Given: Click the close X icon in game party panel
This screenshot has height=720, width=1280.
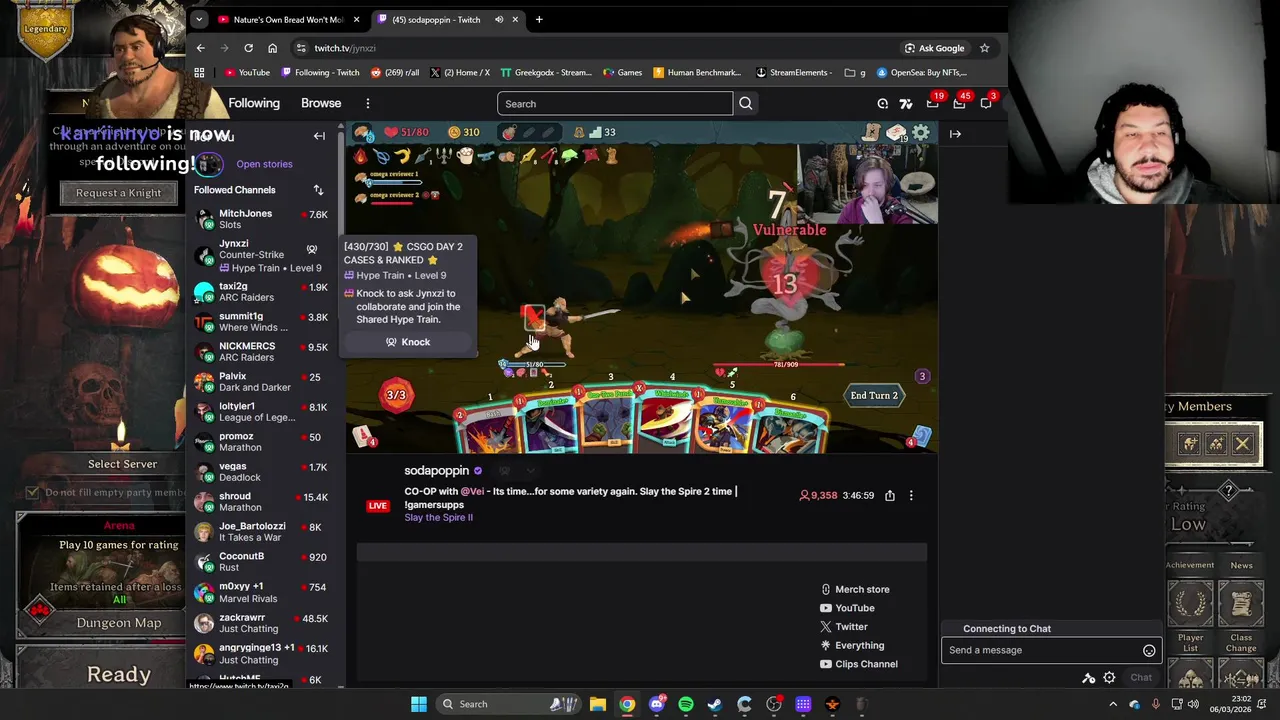Looking at the screenshot, I should coord(1242,444).
